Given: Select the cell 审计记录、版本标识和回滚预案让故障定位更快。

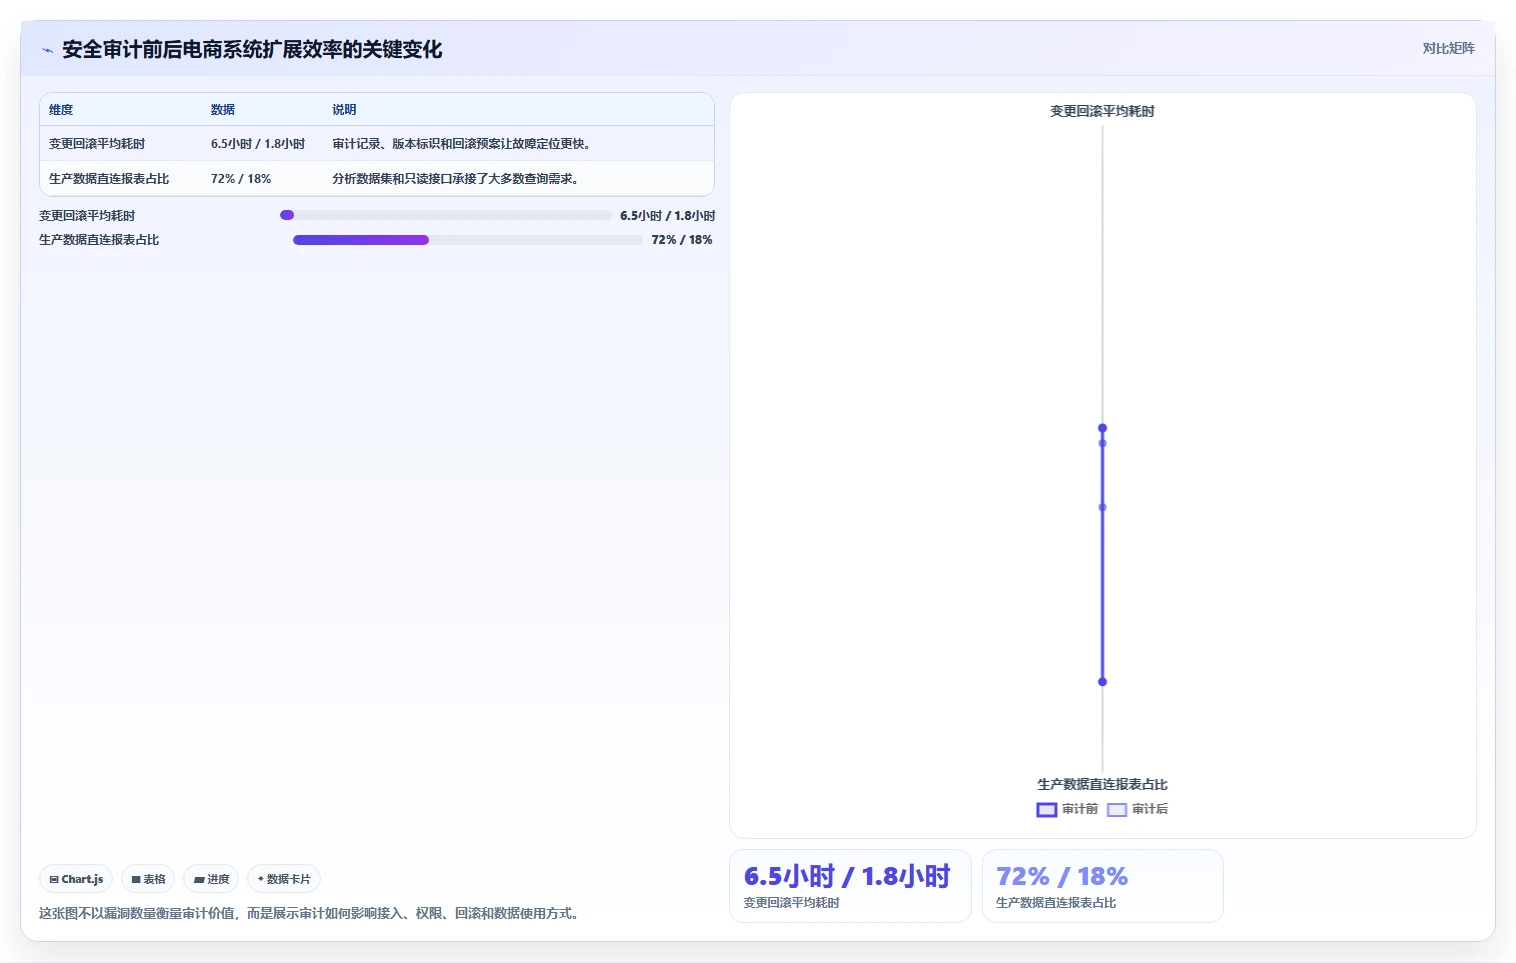Looking at the screenshot, I should pyautogui.click(x=518, y=144).
